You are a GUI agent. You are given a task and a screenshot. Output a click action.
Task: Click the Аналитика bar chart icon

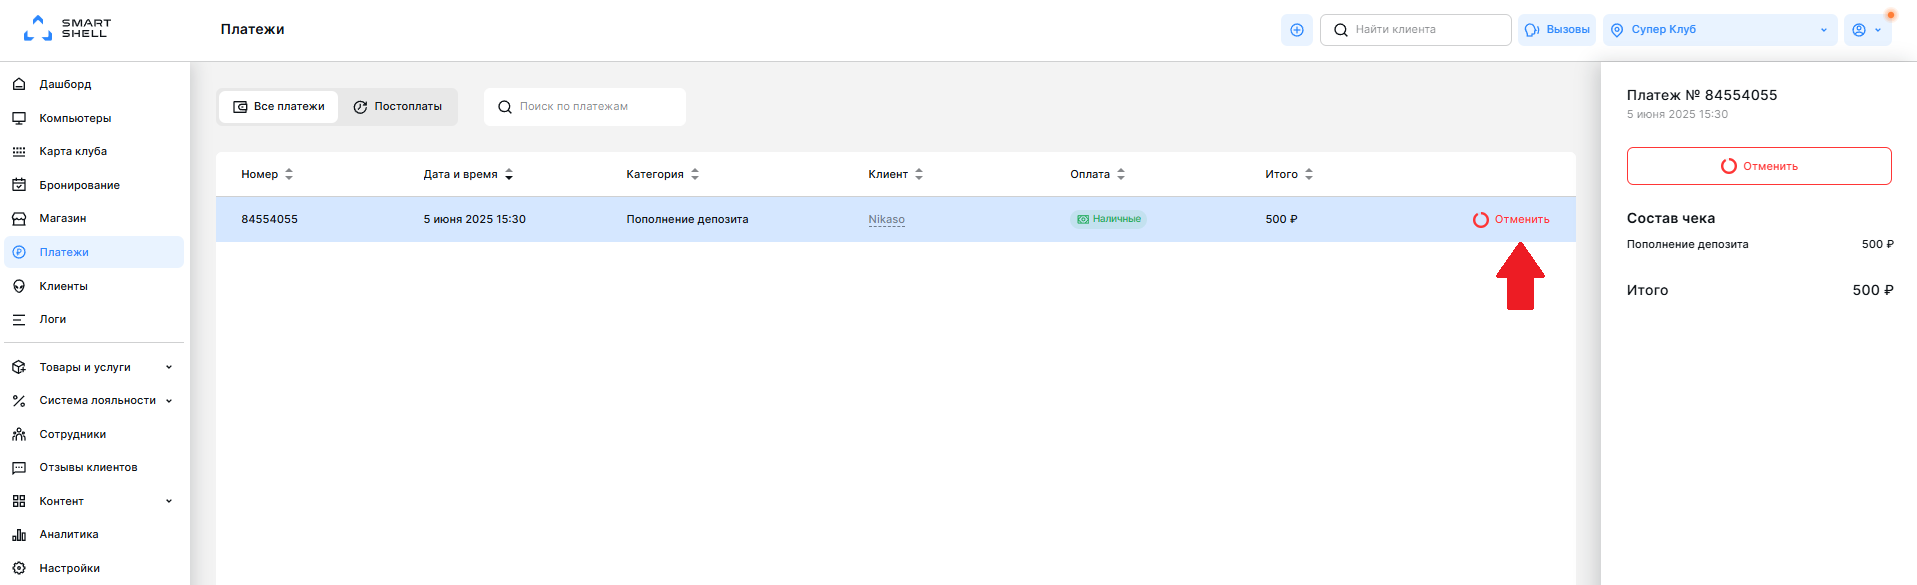point(19,534)
